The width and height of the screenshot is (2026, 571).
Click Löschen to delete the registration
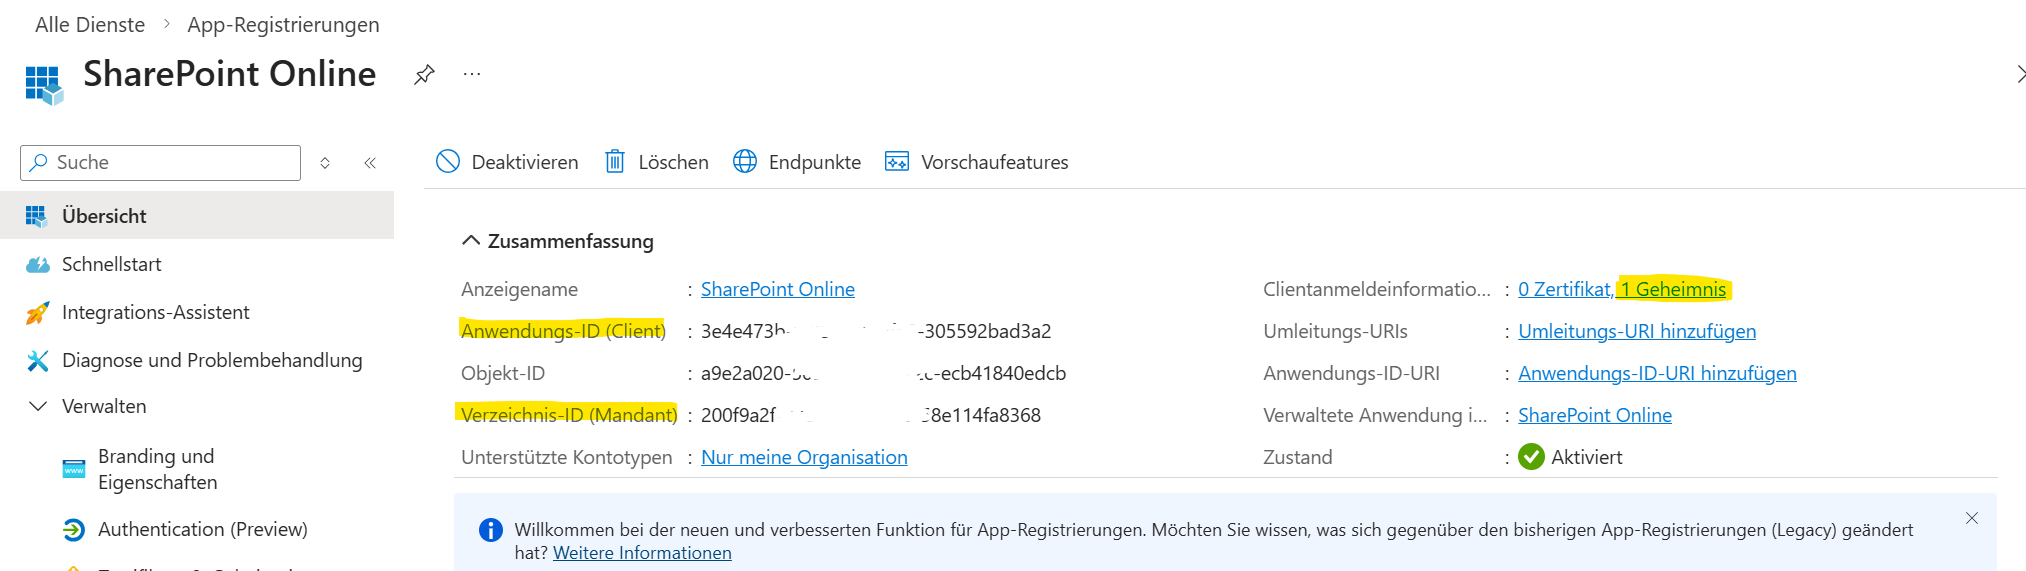point(656,162)
